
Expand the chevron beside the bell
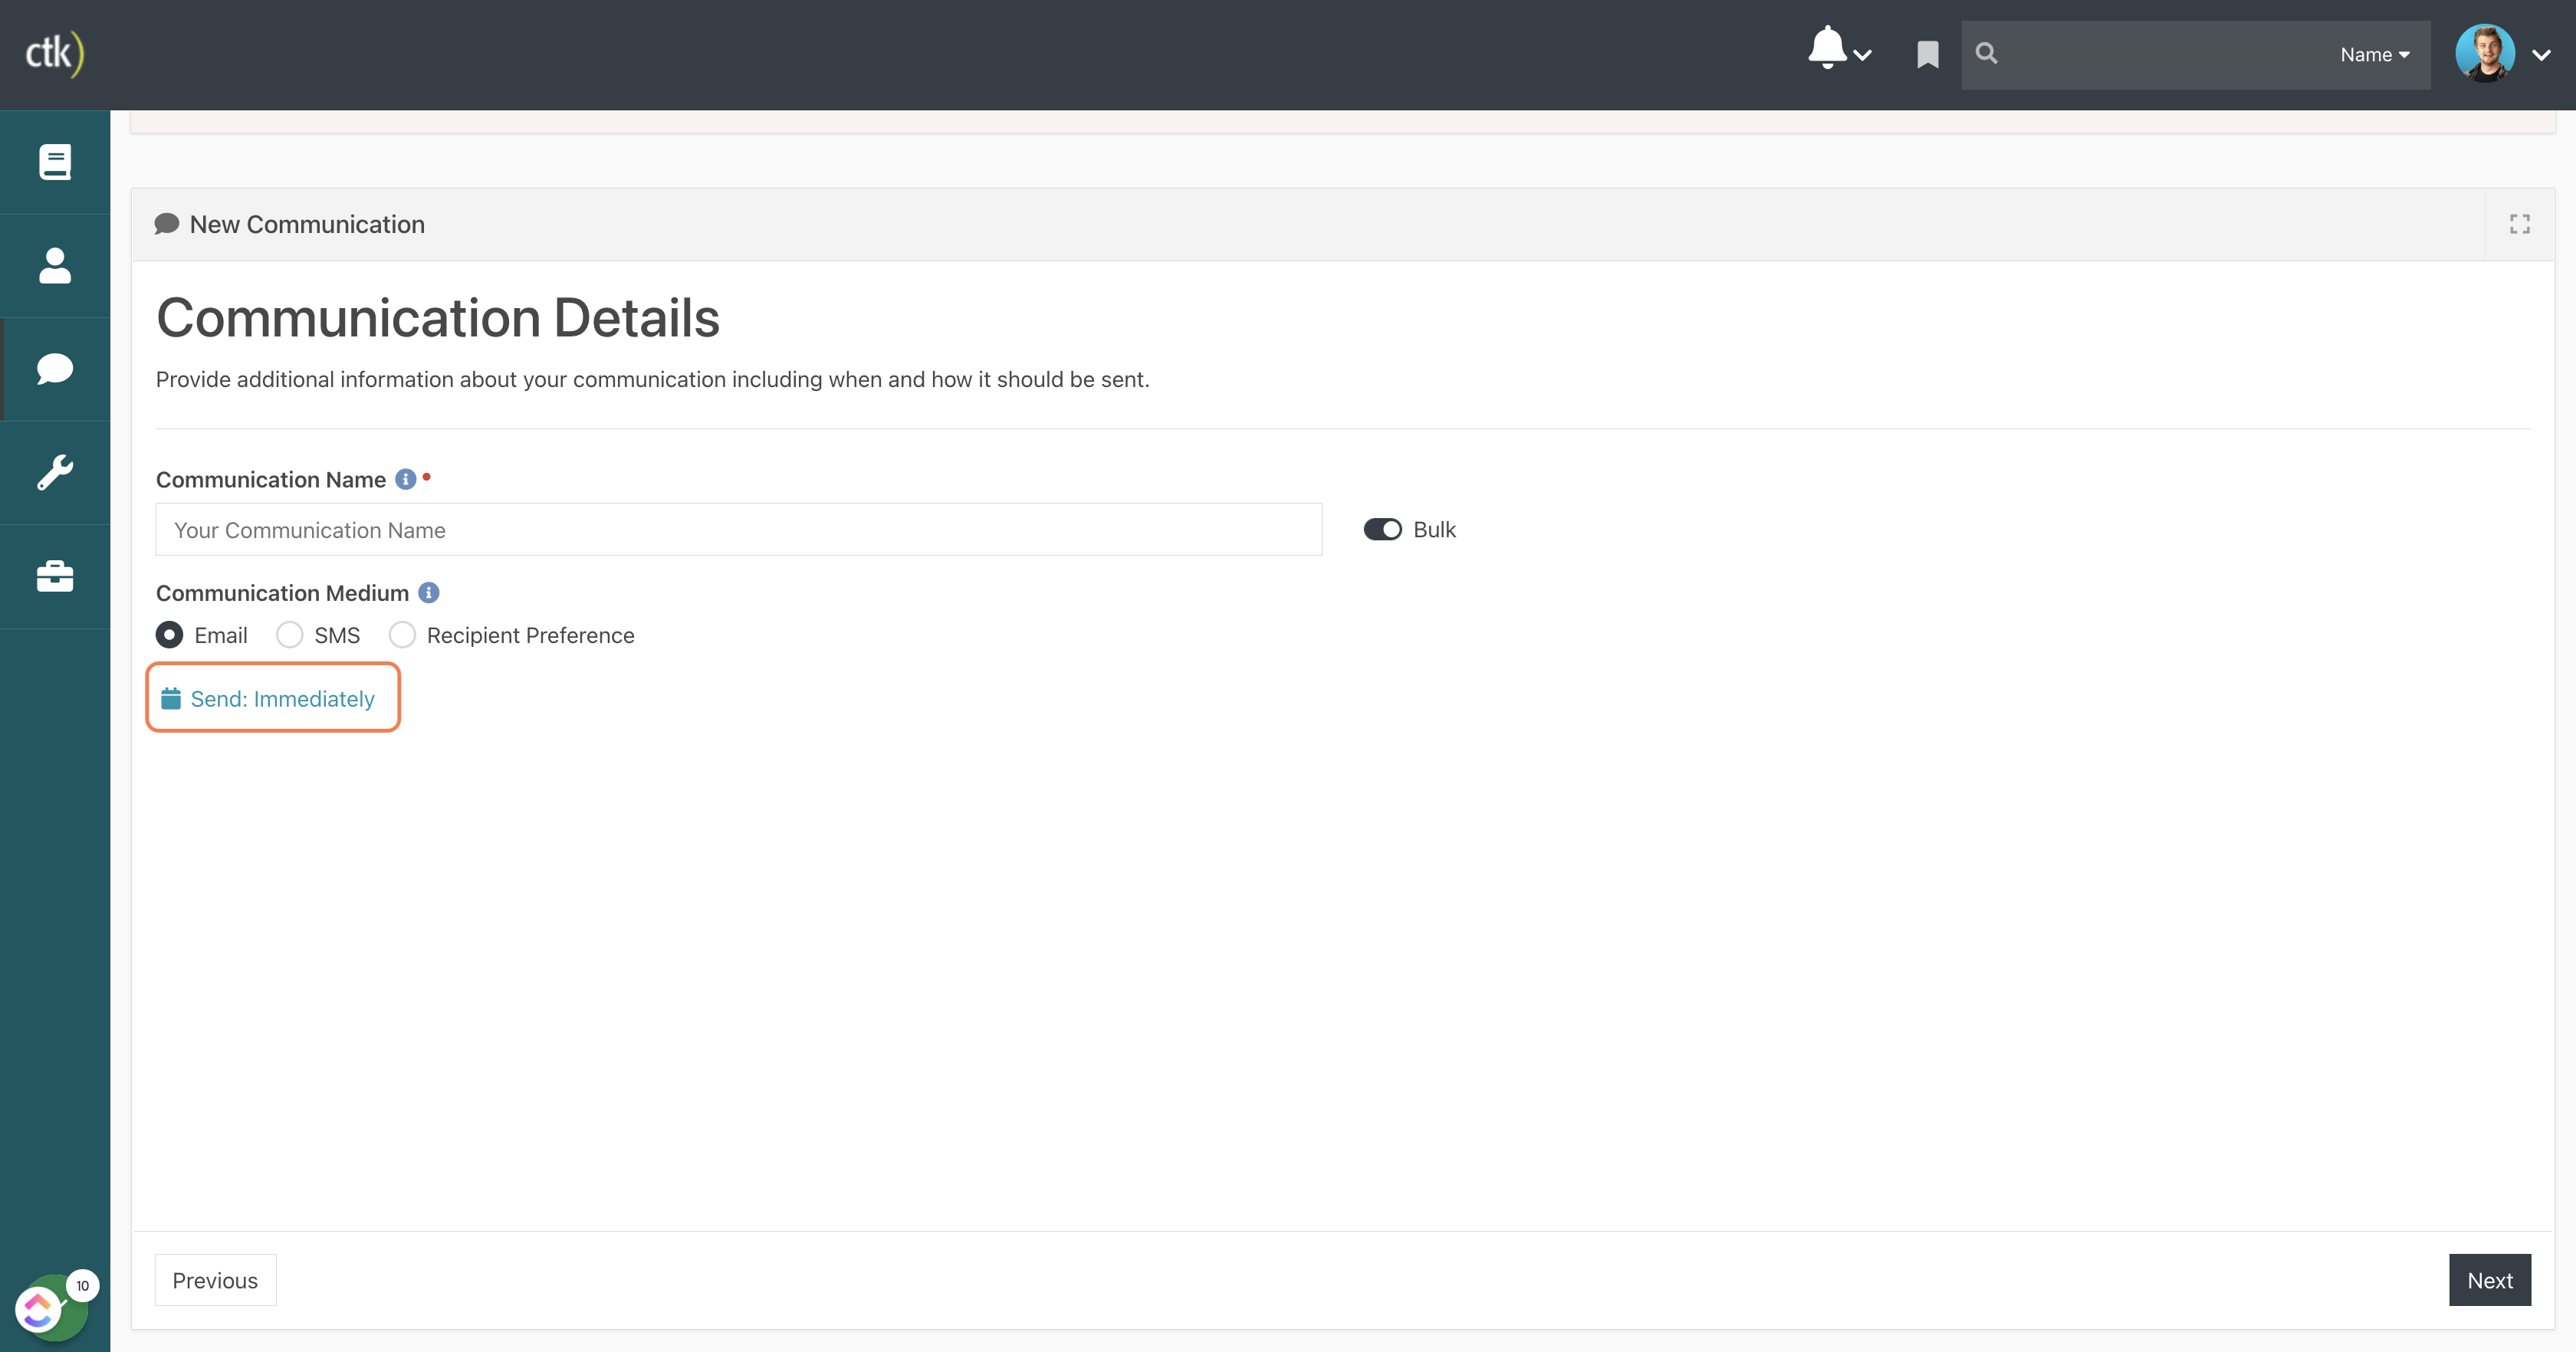tap(1862, 55)
